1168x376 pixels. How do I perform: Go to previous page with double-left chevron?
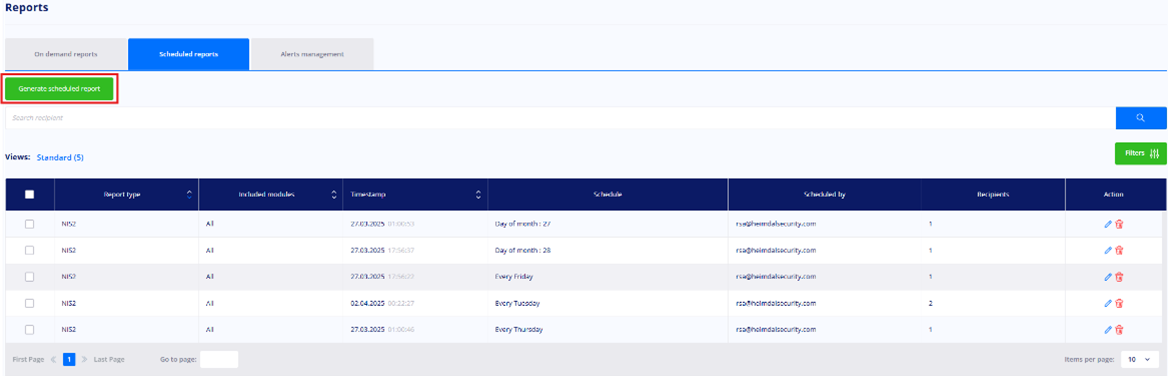pyautogui.click(x=53, y=360)
